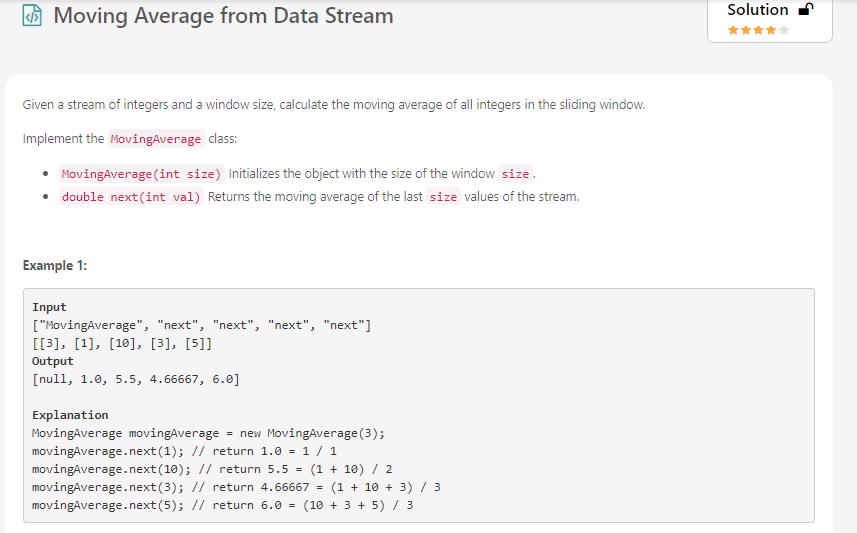Click the 'size' code tag in the second bullet
Image resolution: width=857 pixels, height=533 pixels.
click(443, 197)
